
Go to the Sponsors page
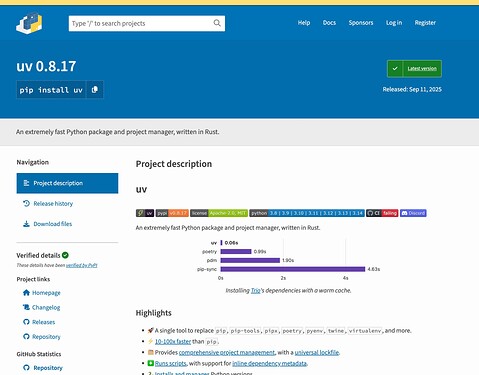pos(361,23)
